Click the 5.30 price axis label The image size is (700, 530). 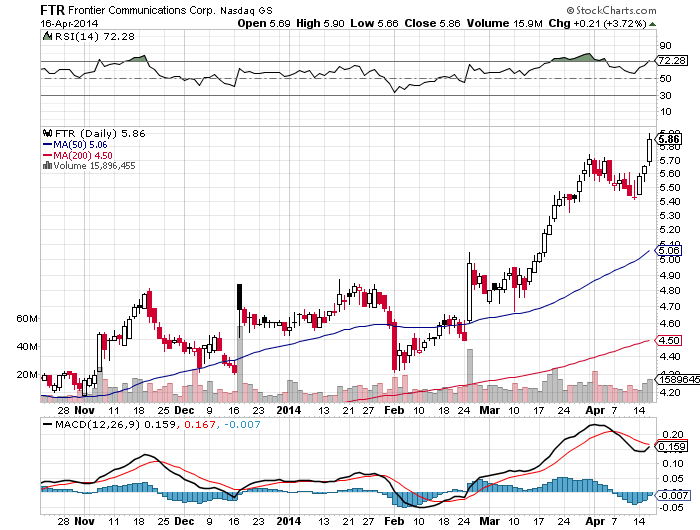[670, 216]
